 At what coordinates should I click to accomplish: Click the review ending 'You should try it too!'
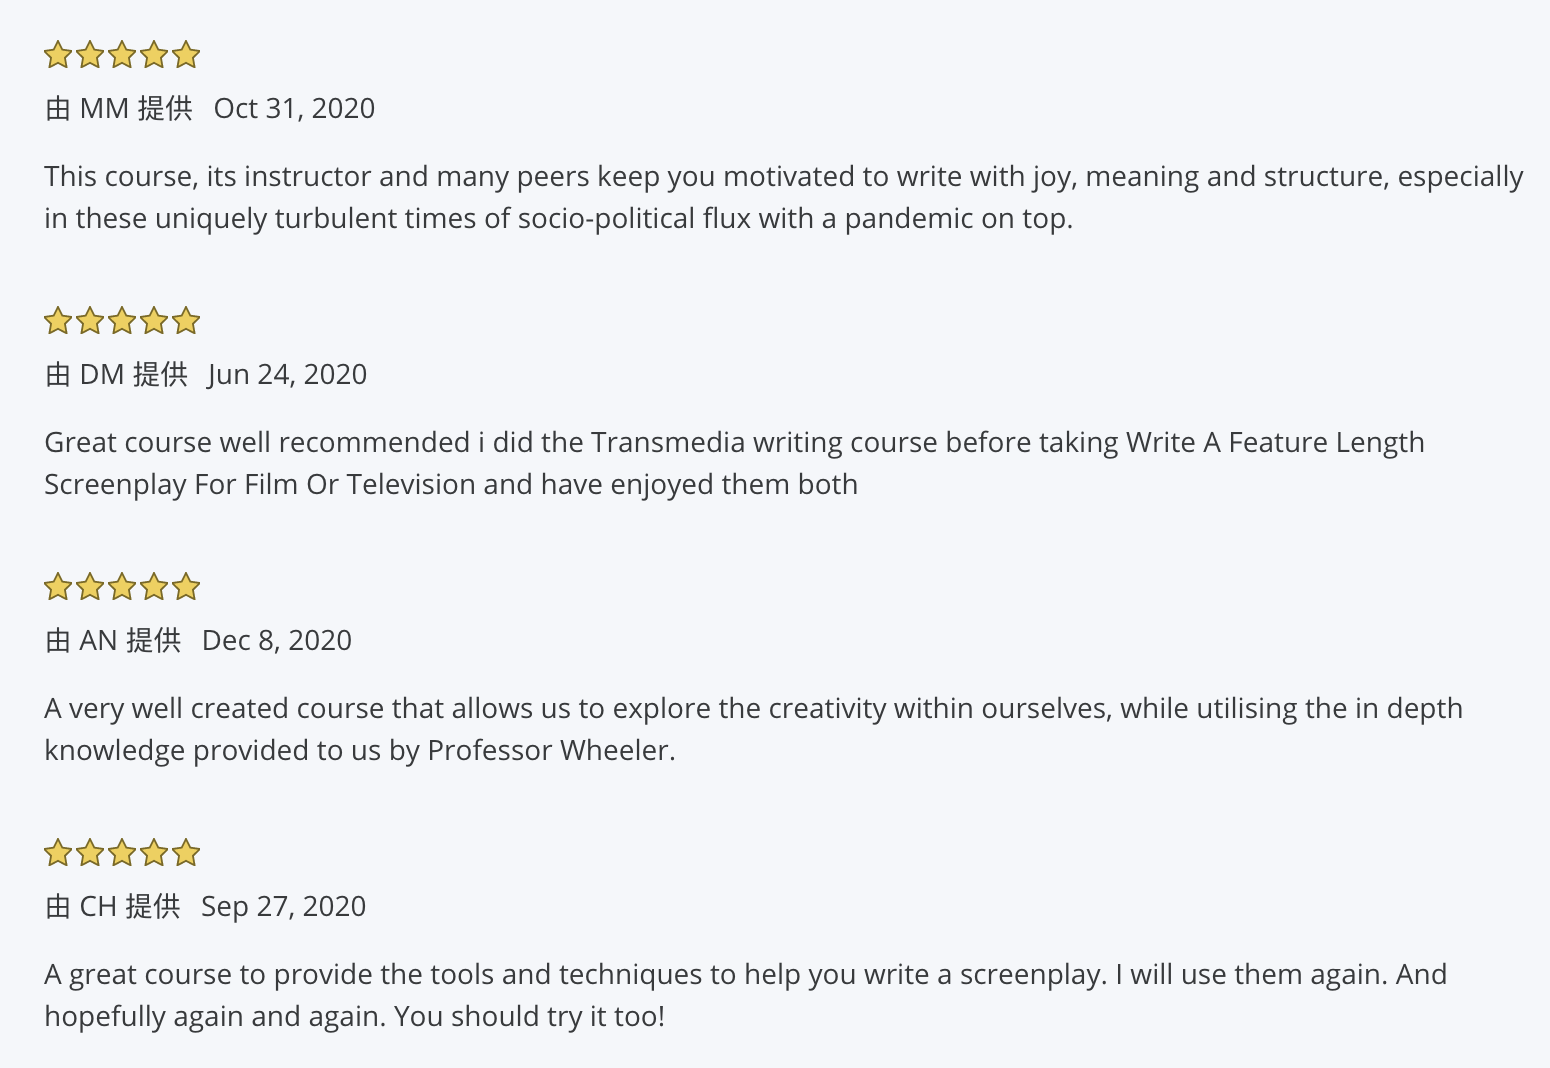(745, 995)
